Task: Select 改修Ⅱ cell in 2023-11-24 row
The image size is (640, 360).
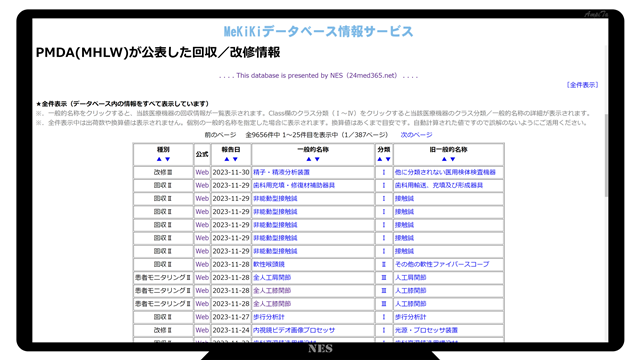Action: 163,330
